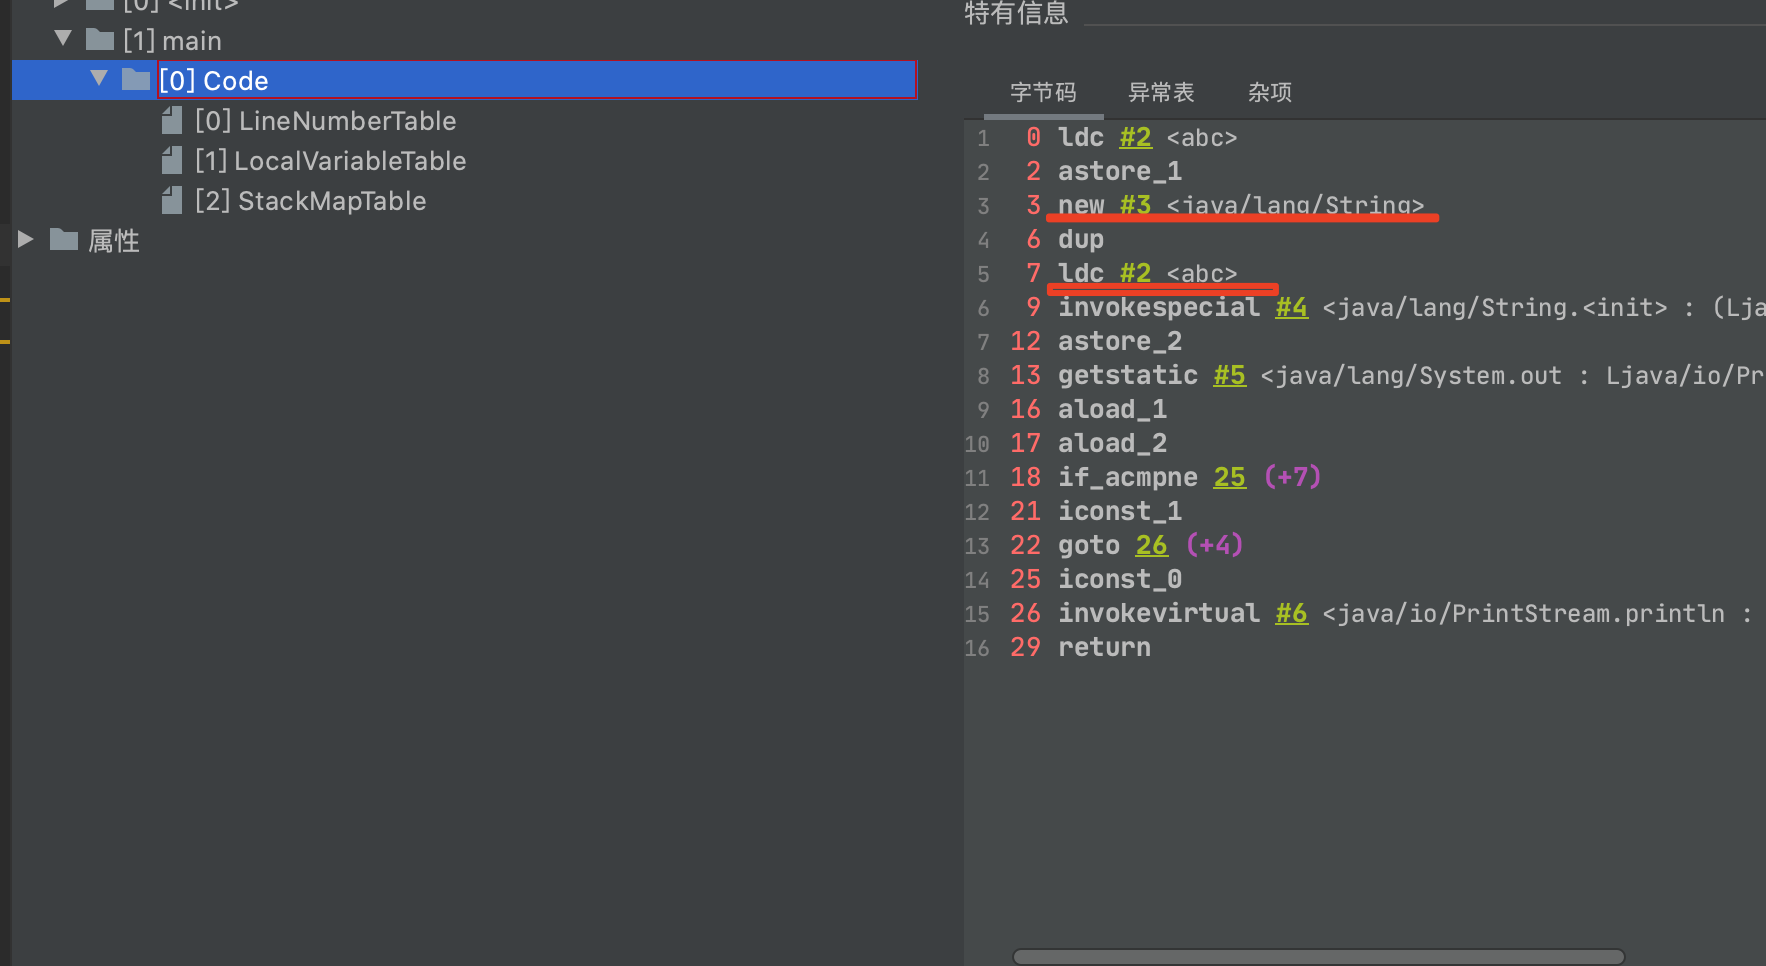Jump to offset 25 from if_acmpne
The height and width of the screenshot is (966, 1766).
pos(1229,478)
